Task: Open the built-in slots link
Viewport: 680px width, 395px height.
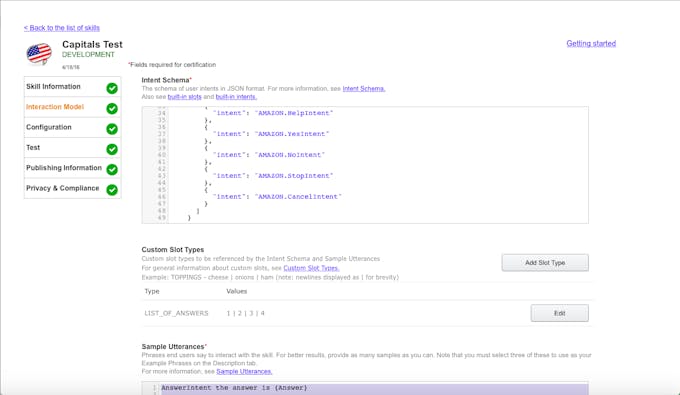Action: (184, 97)
